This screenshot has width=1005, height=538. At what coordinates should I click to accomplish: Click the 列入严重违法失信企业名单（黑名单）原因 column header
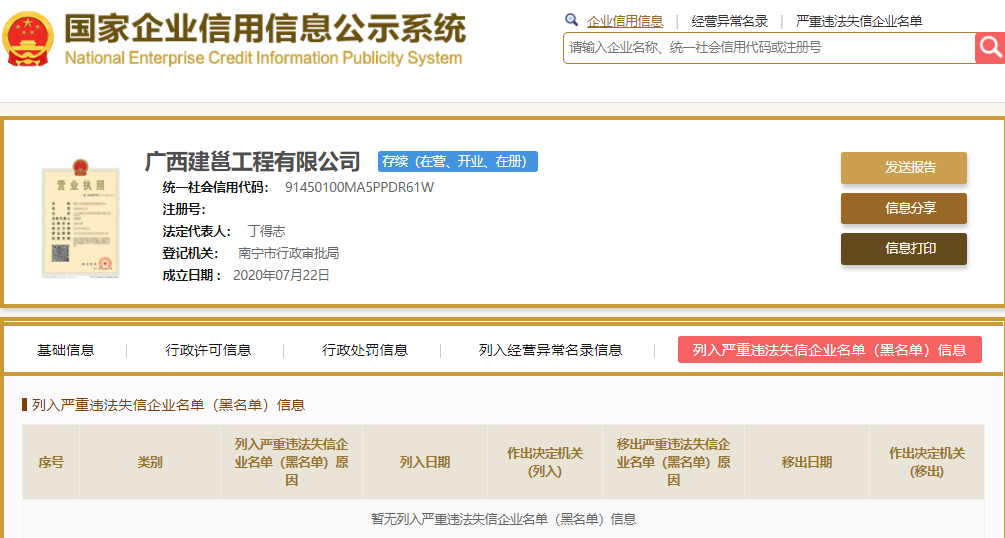[x=292, y=462]
